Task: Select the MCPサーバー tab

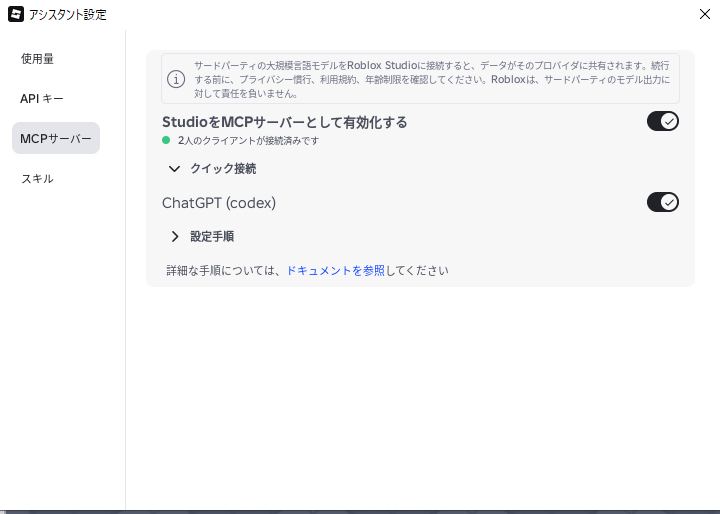Action: [56, 138]
